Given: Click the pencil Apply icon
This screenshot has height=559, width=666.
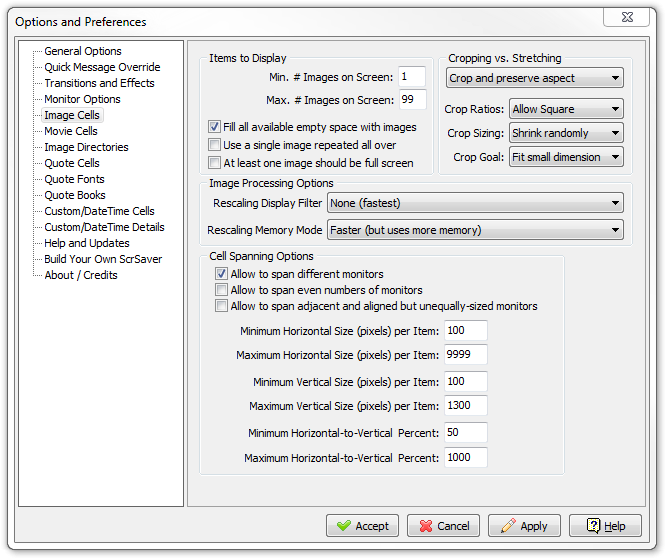Looking at the screenshot, I should click(508, 526).
